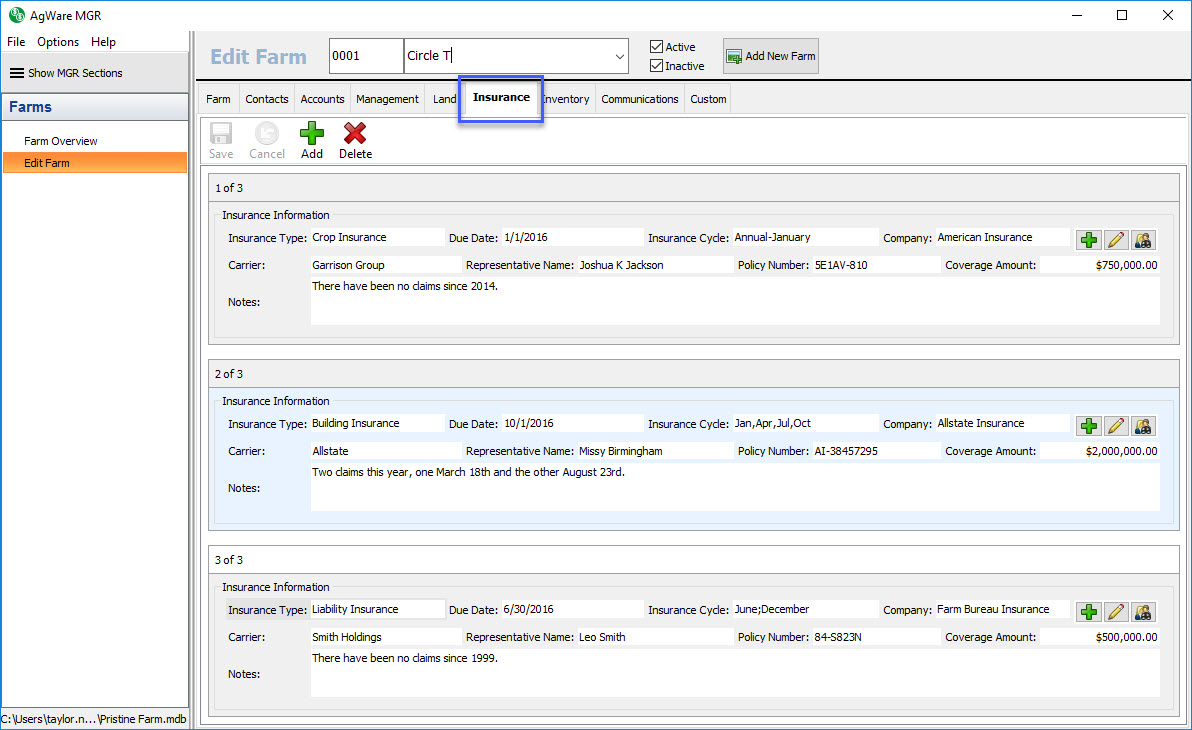The height and width of the screenshot is (730, 1192).
Task: Click the contact icon beside Farm Bureau Insurance
Action: (x=1143, y=612)
